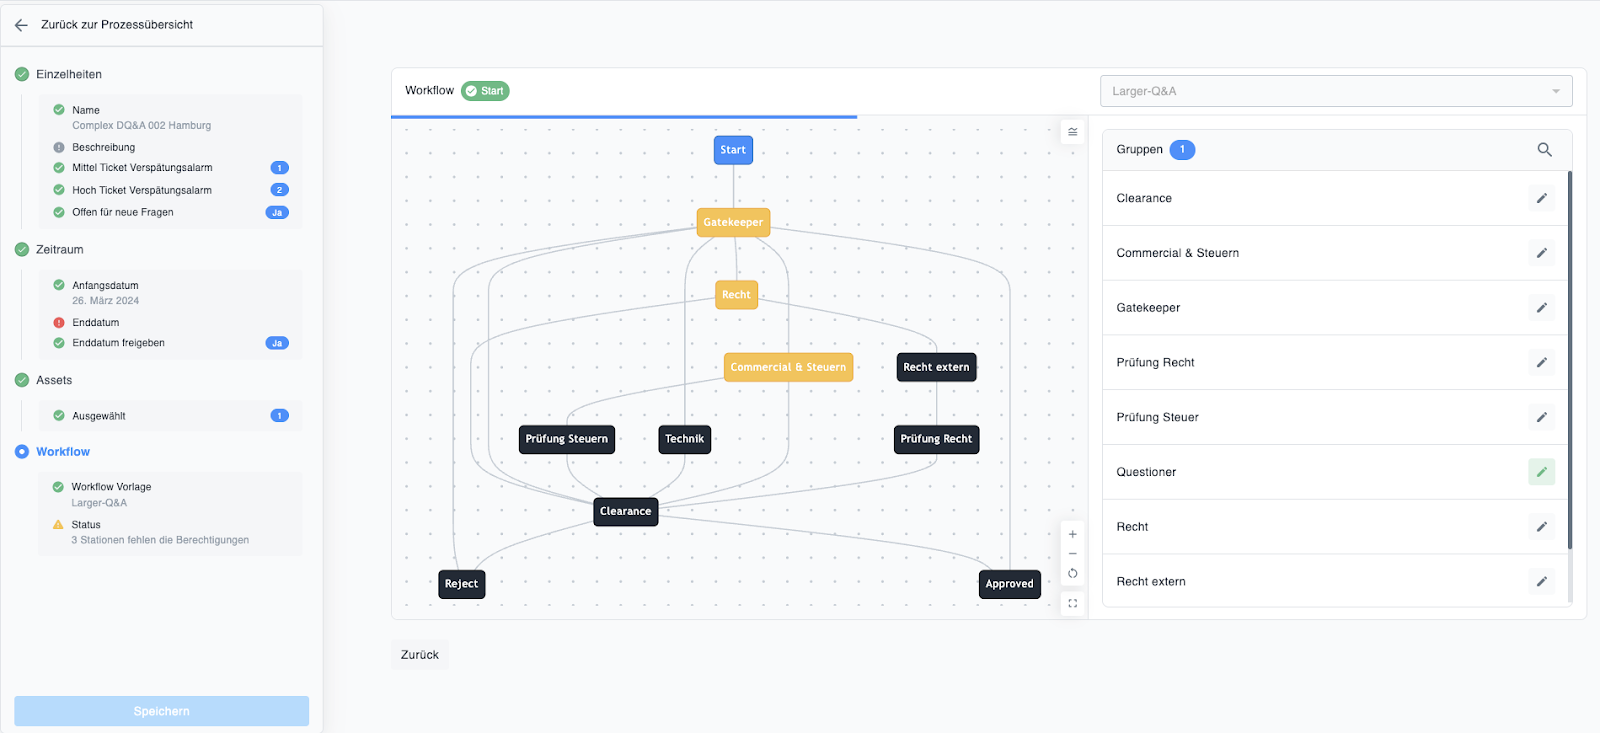The width and height of the screenshot is (1600, 733).
Task: Edit the Clearance group
Action: tap(1541, 198)
